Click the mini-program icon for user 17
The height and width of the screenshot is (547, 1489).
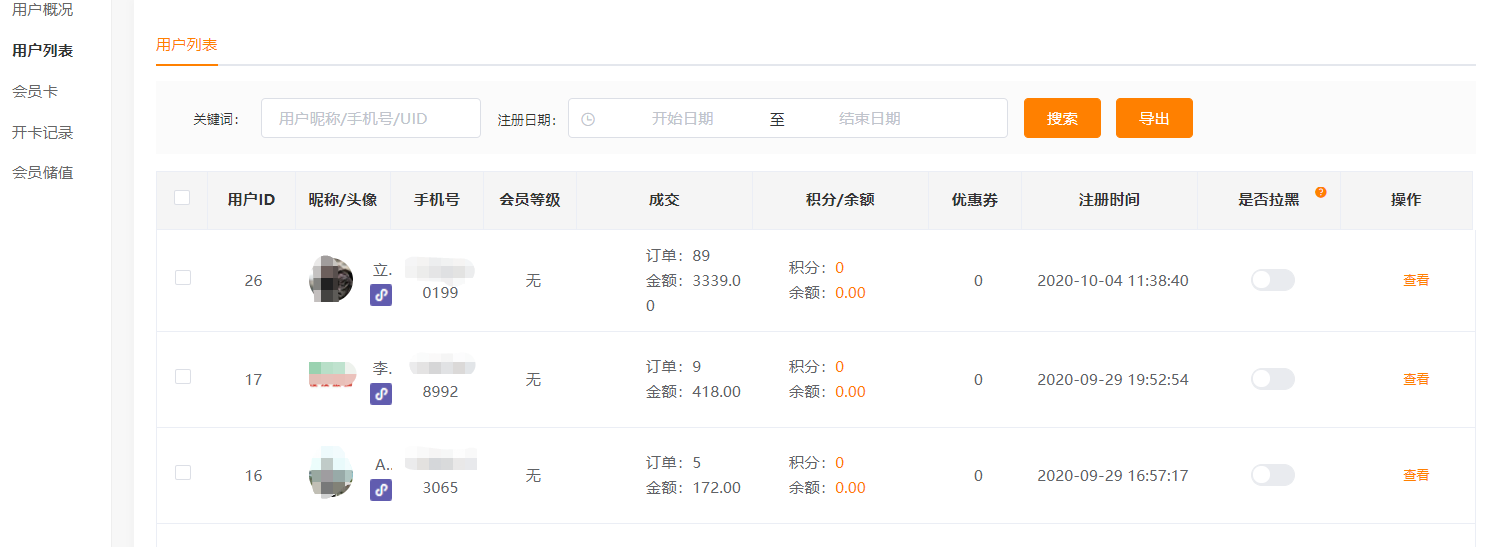[381, 394]
